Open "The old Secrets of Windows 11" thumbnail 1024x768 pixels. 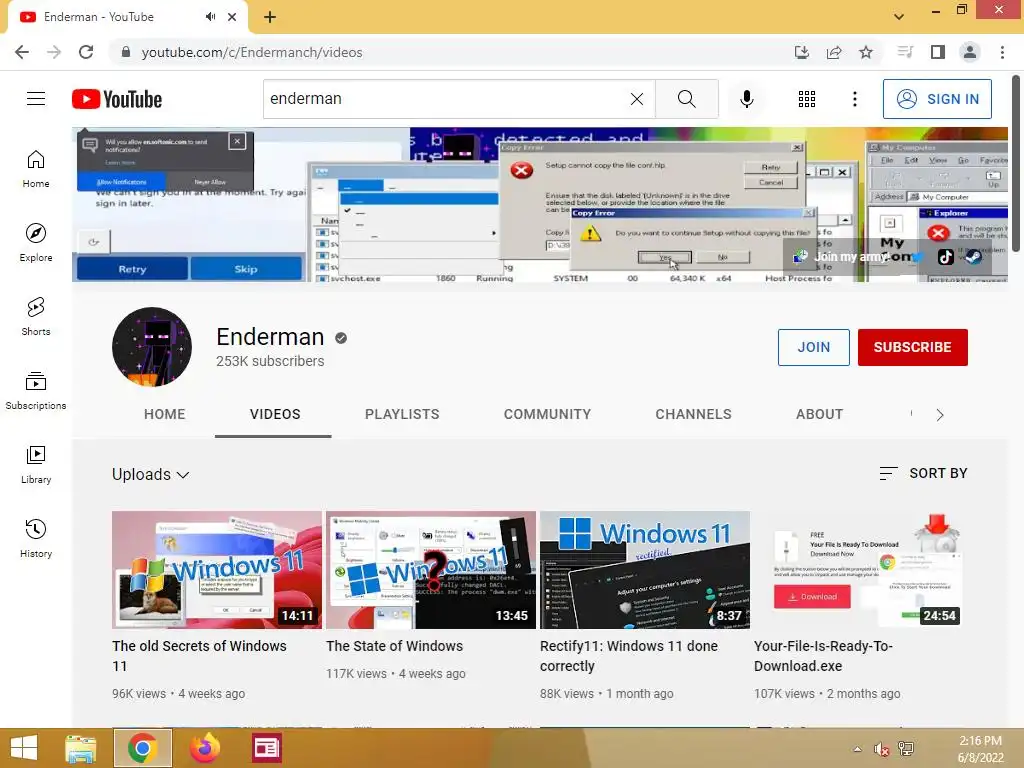coord(217,569)
